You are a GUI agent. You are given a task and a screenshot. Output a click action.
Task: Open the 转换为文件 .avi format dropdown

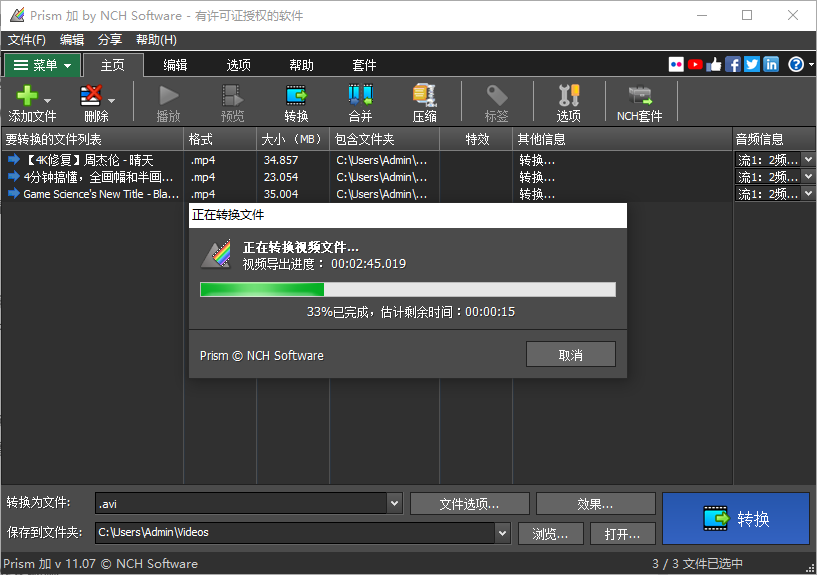coord(393,503)
